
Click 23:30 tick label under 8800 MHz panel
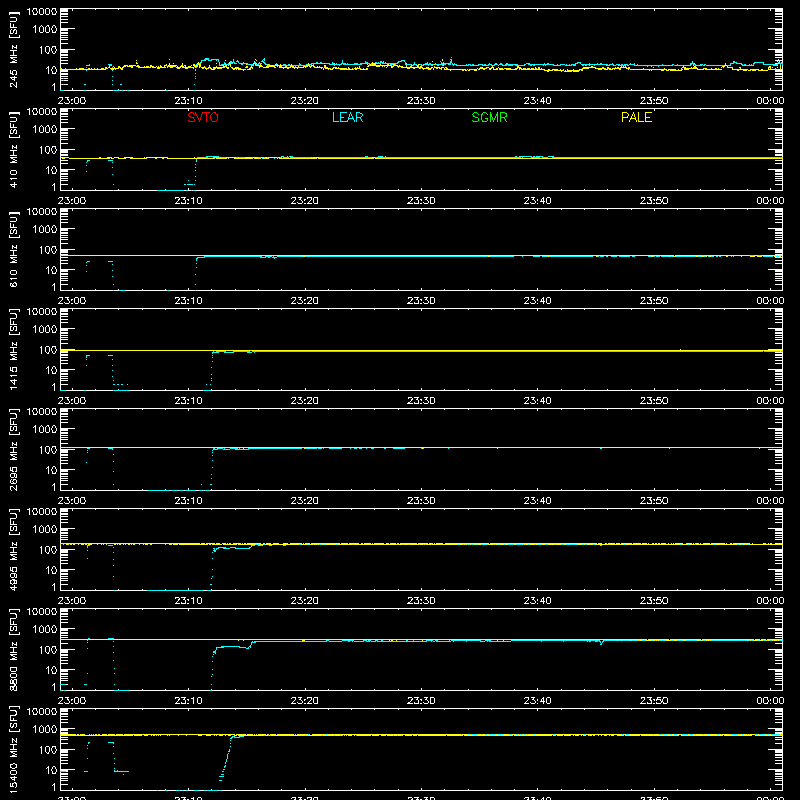click(421, 701)
